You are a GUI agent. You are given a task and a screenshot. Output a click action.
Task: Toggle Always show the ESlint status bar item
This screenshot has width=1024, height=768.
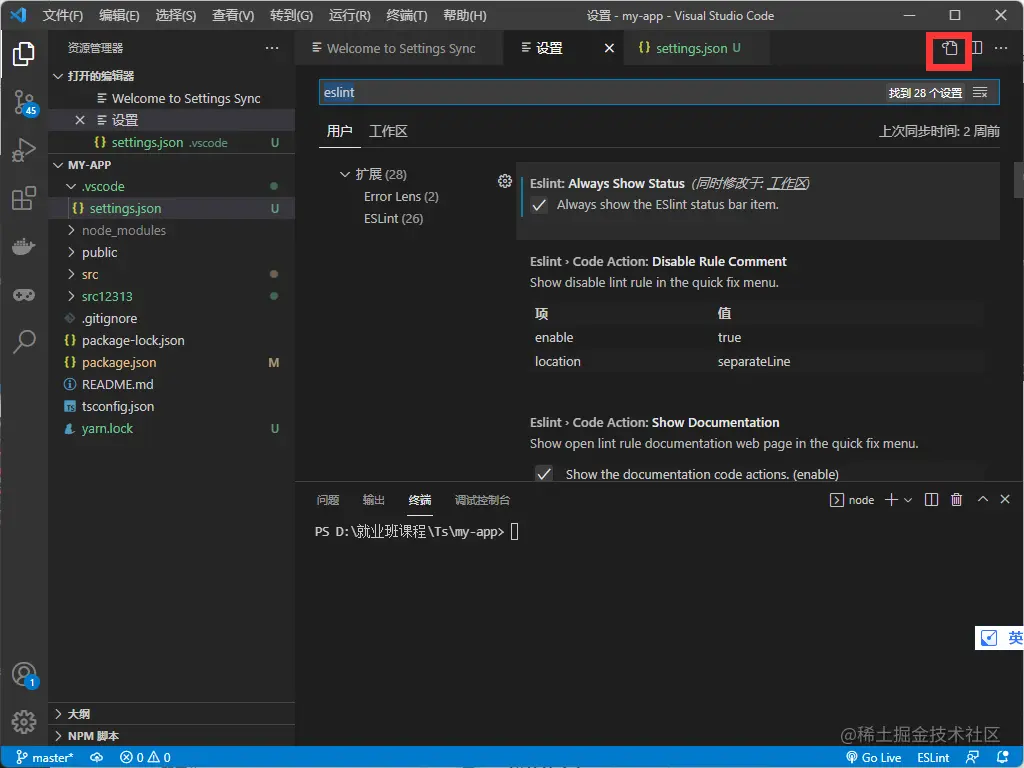tap(539, 205)
